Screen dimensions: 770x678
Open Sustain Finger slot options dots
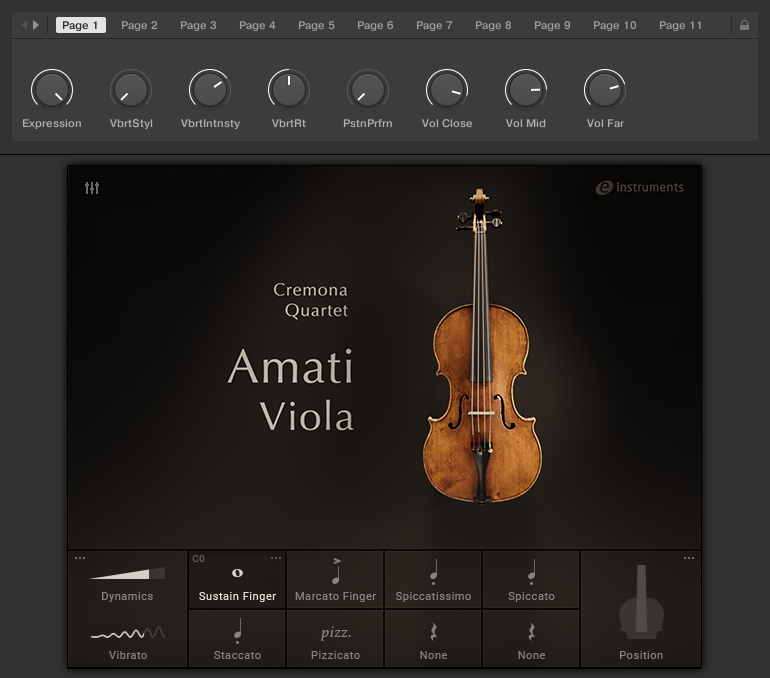click(276, 558)
